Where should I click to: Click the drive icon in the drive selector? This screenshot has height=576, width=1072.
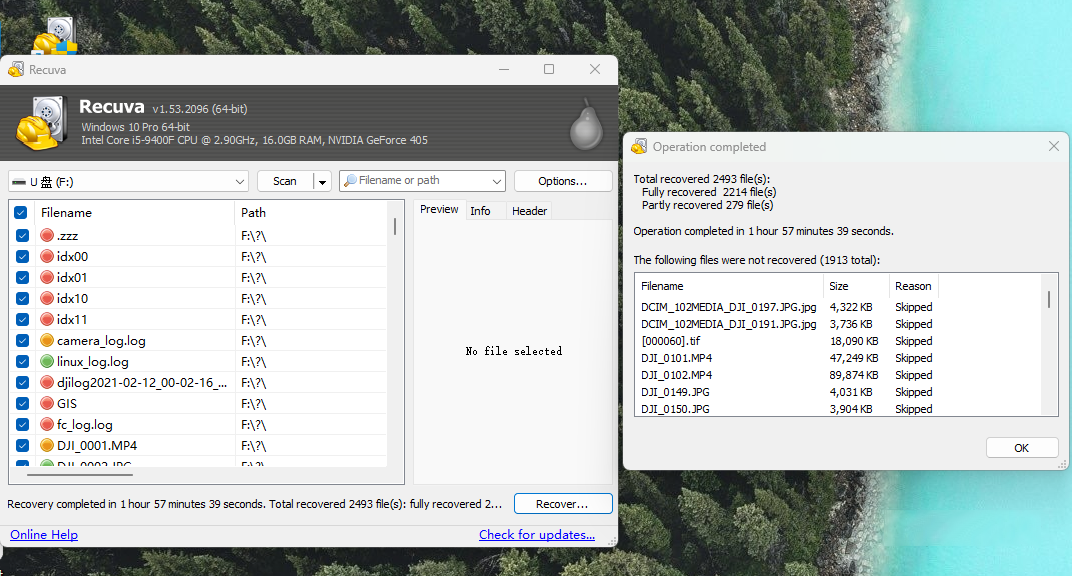point(18,182)
